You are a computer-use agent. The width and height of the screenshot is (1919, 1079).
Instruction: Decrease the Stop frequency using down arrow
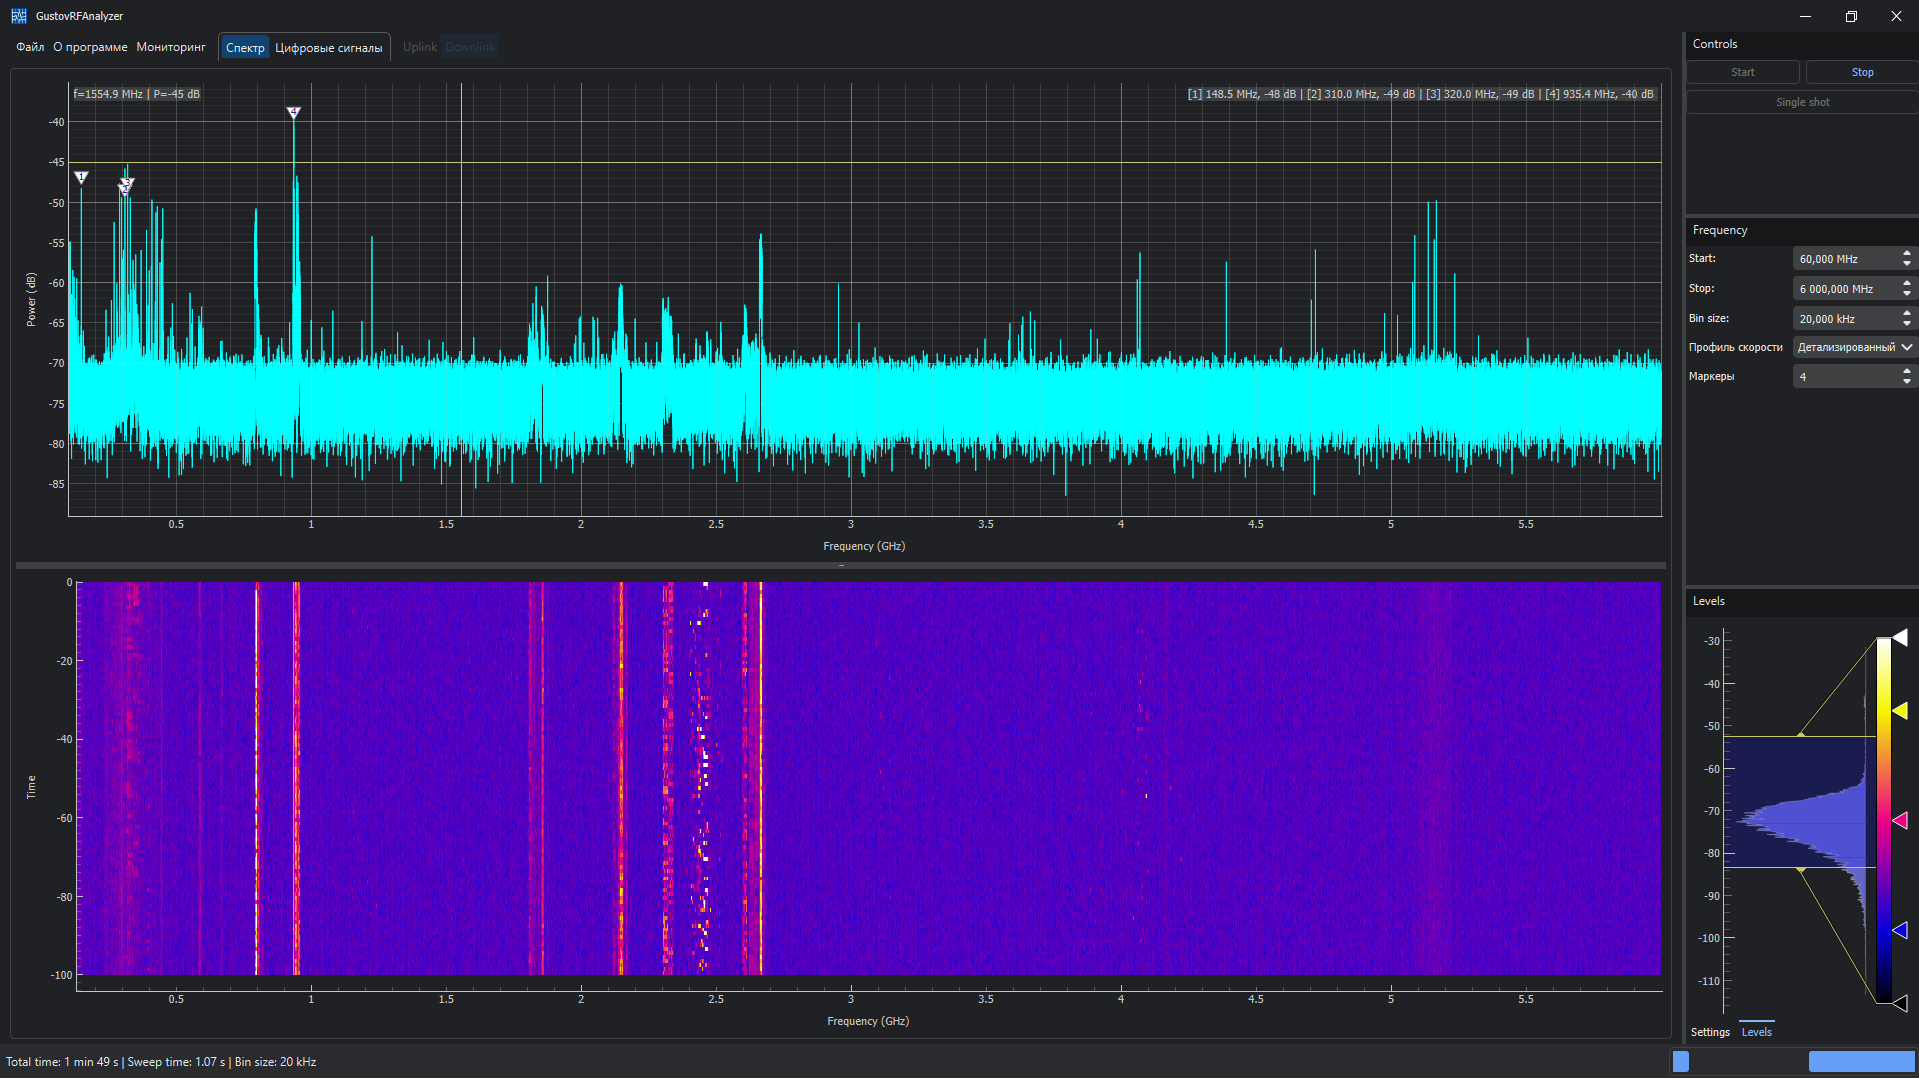pos(1907,293)
